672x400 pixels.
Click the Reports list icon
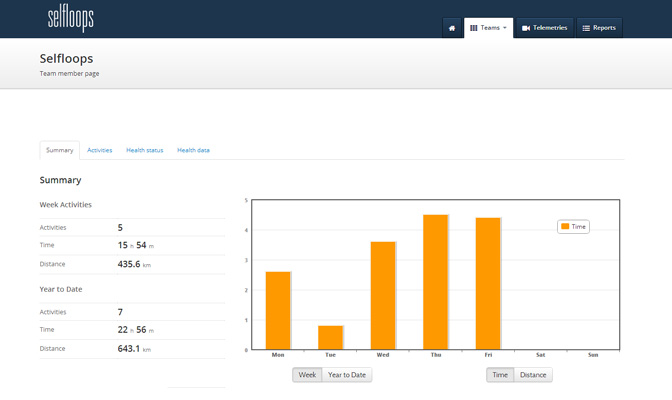587,28
